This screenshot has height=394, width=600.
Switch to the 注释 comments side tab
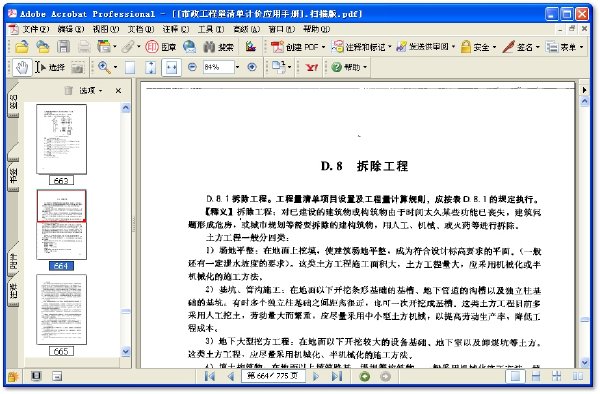[x=13, y=291]
